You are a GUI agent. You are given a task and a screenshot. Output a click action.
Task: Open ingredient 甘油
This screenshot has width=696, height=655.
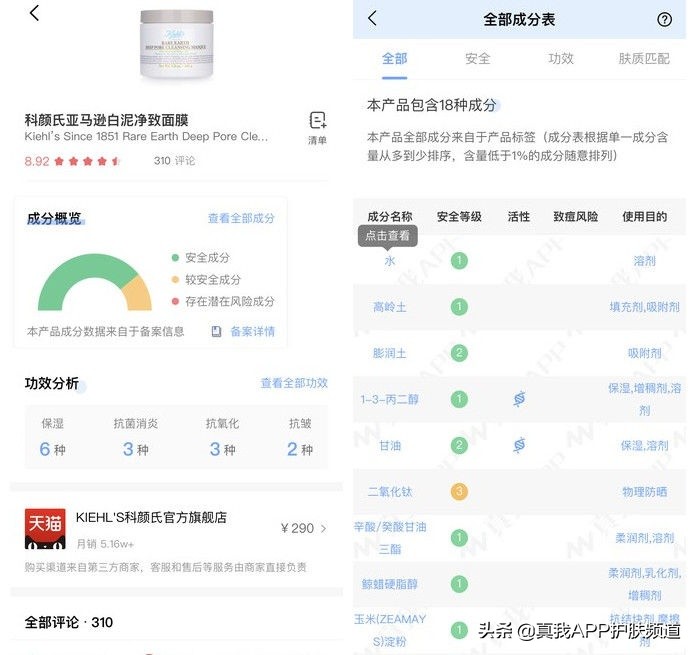pyautogui.click(x=390, y=446)
